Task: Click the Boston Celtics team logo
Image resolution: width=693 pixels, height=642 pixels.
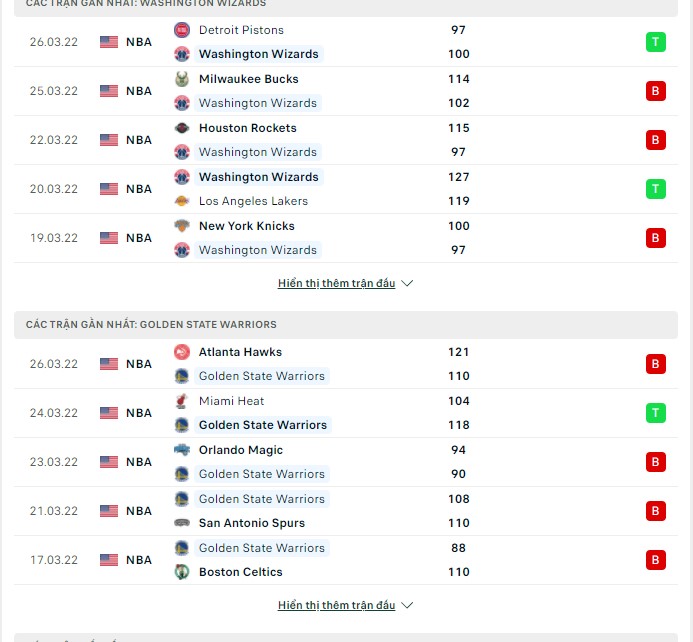Action: pos(182,572)
